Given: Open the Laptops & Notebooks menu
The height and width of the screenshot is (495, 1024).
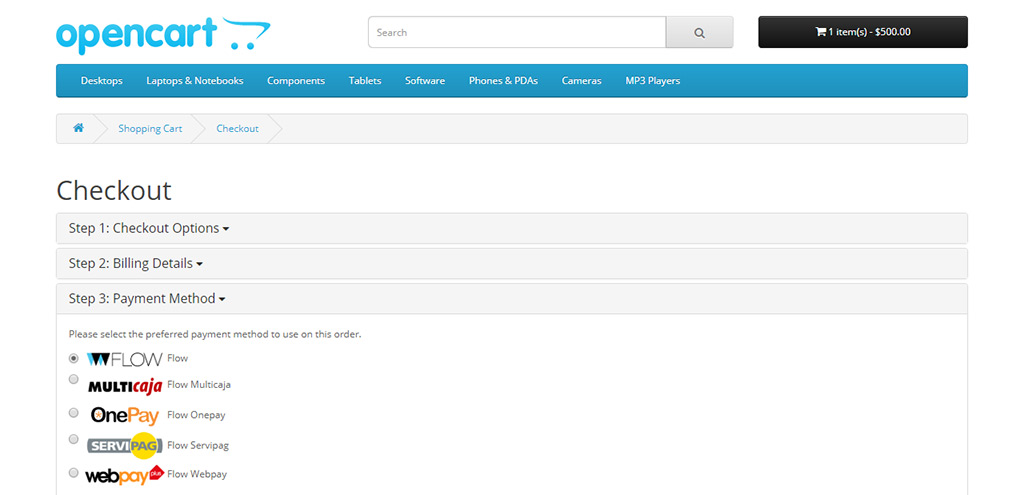Looking at the screenshot, I should point(195,80).
